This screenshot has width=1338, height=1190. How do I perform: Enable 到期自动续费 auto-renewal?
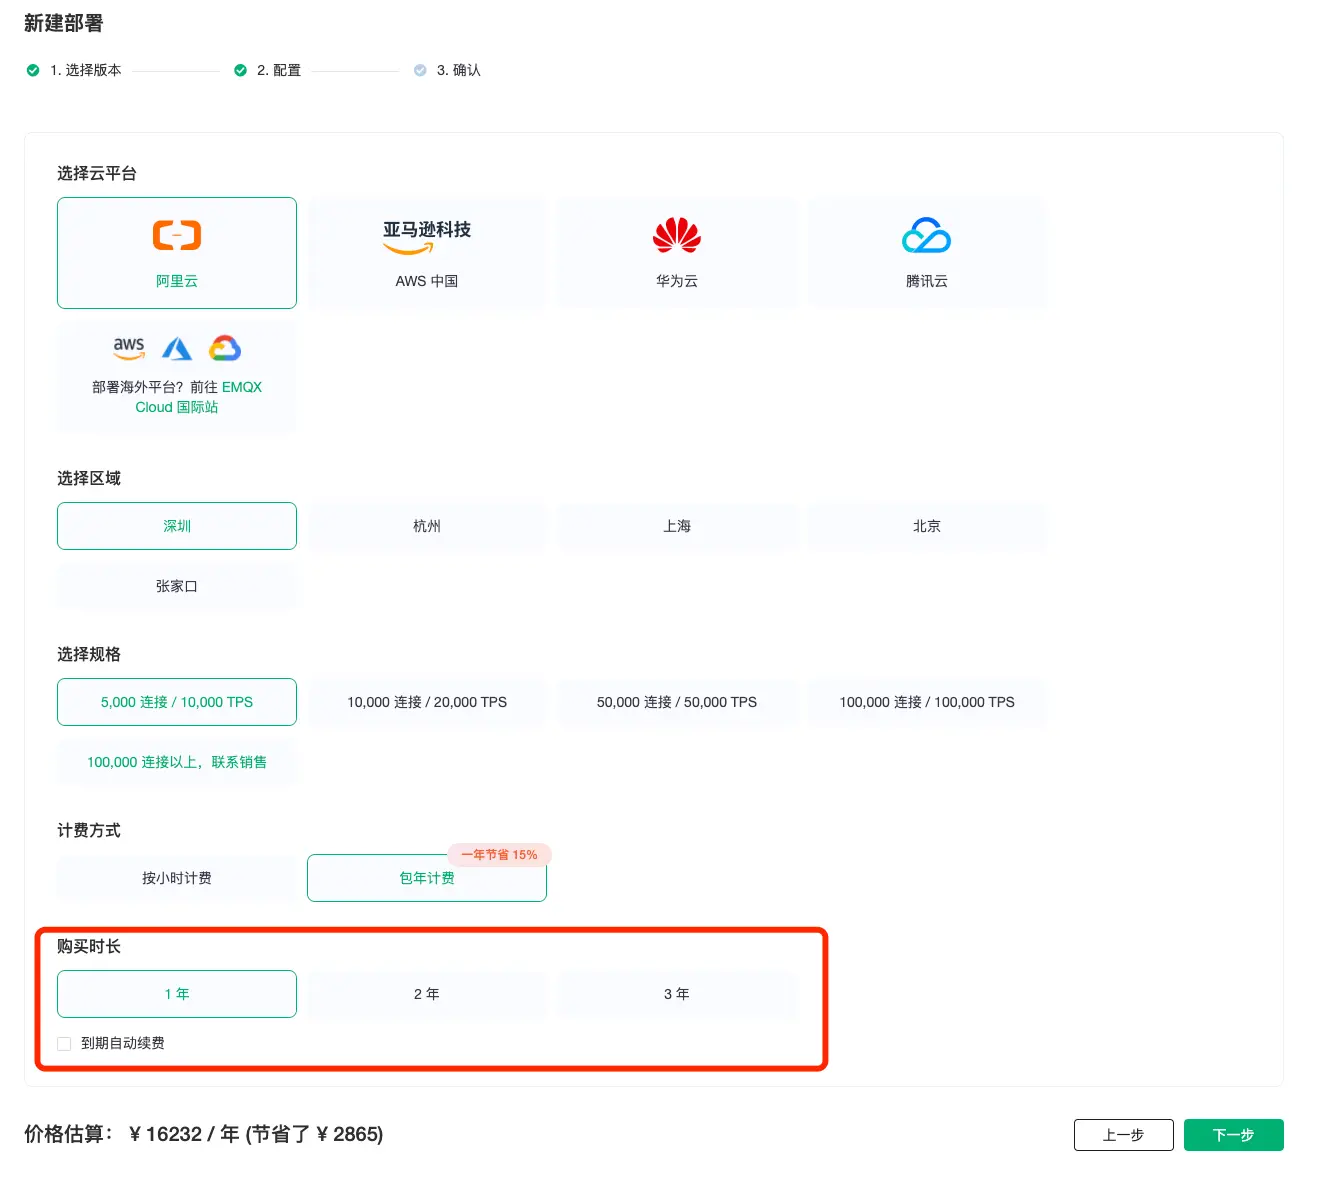(63, 1043)
